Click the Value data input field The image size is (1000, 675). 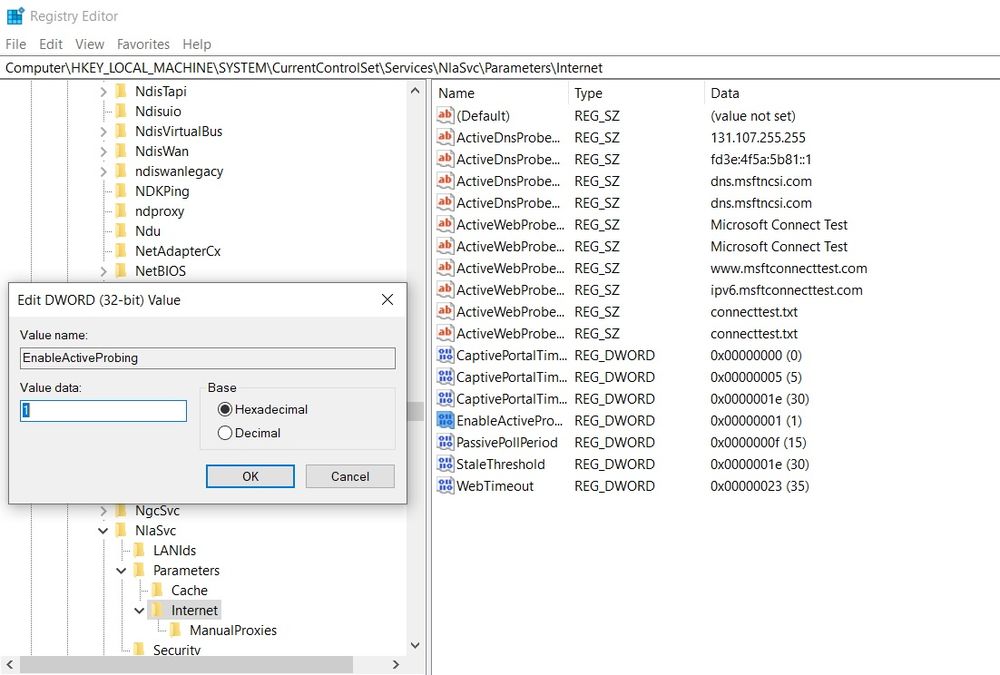[103, 410]
